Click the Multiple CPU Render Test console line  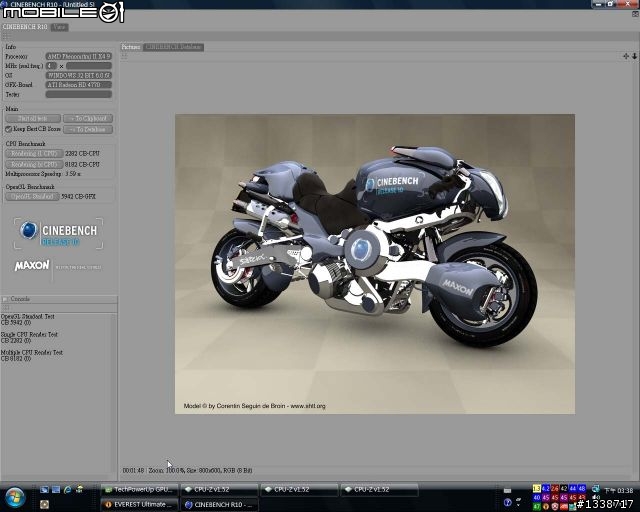32,352
